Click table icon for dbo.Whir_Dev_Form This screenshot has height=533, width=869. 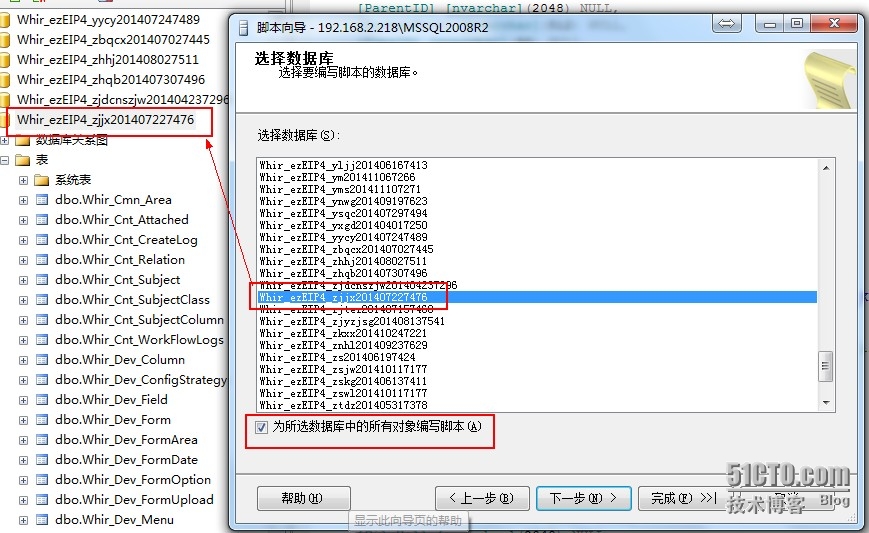tap(42, 420)
